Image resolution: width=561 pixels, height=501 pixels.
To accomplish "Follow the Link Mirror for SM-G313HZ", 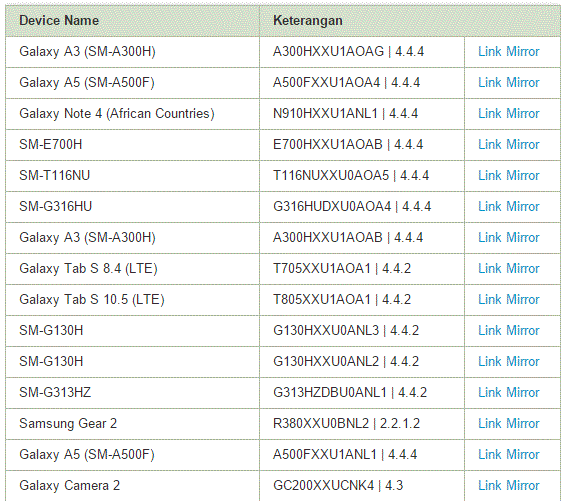I will [x=508, y=393].
